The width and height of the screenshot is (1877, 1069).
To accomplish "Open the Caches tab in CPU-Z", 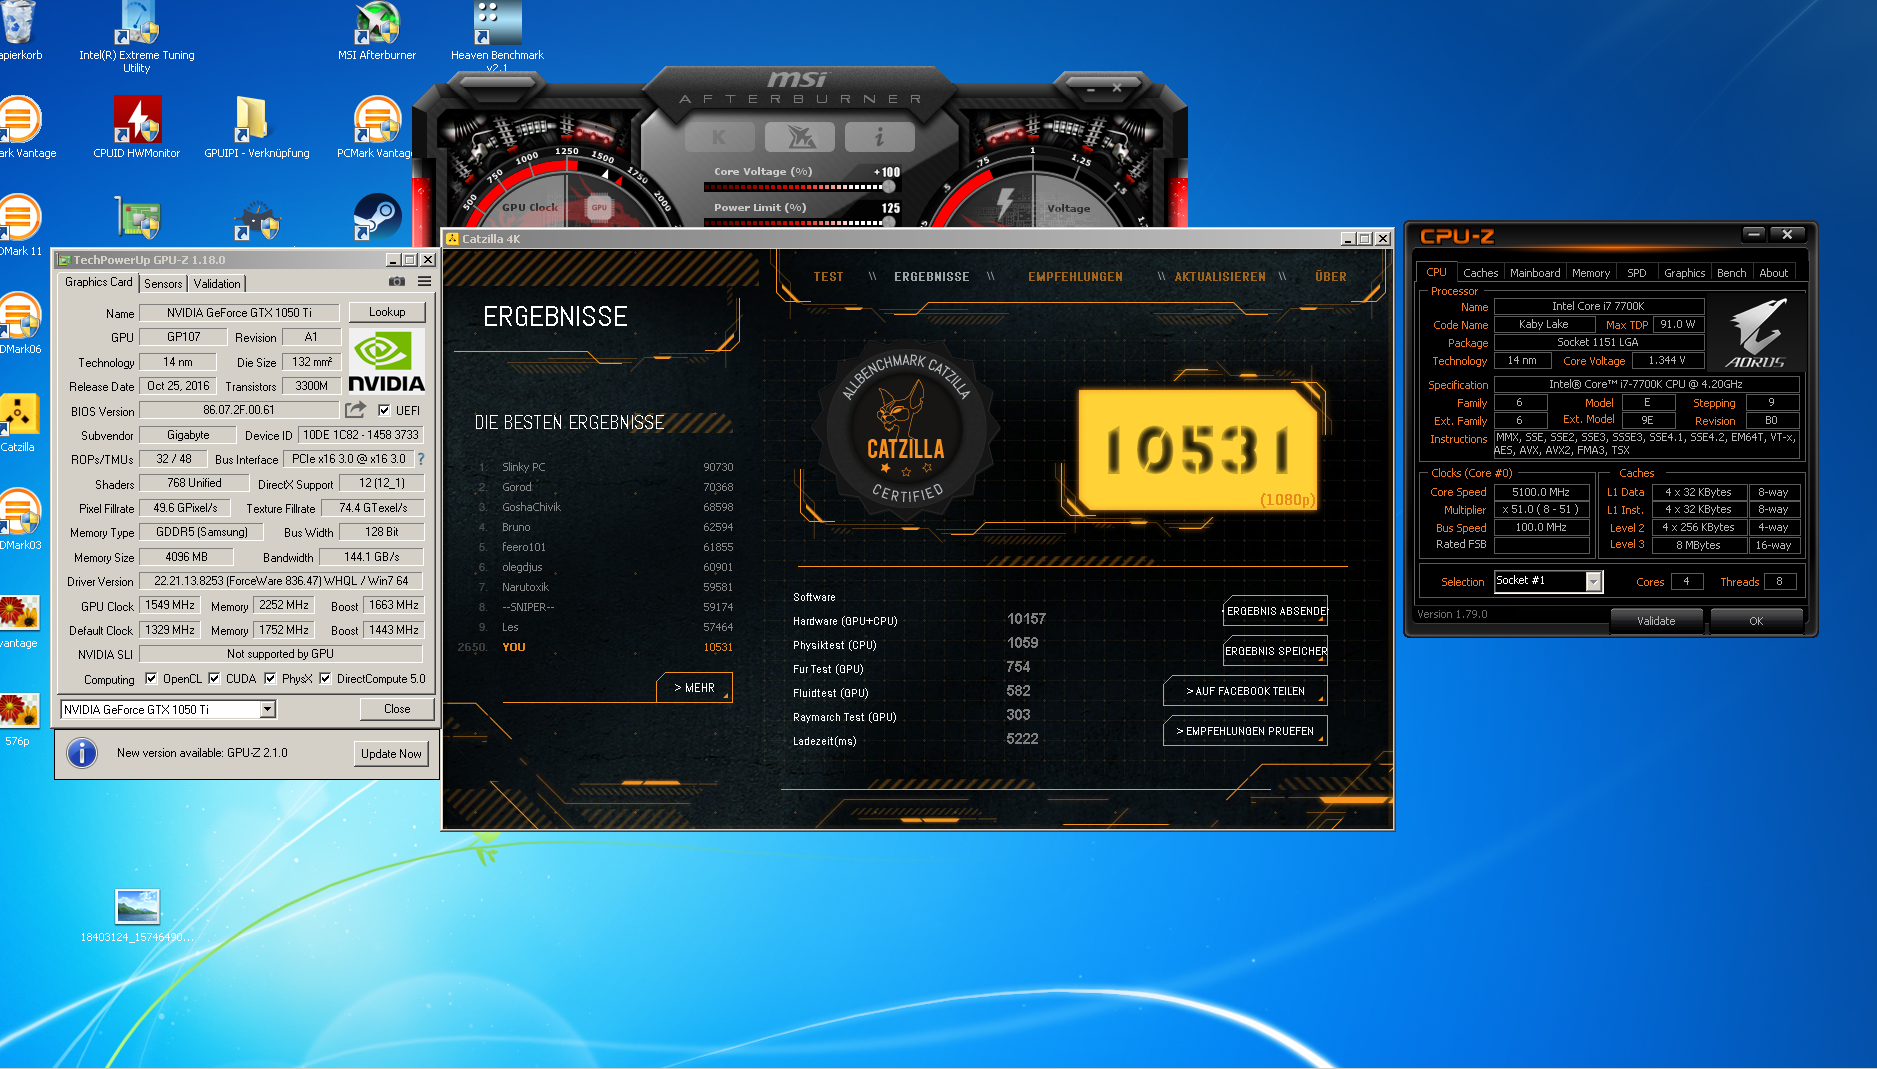I will (1480, 273).
